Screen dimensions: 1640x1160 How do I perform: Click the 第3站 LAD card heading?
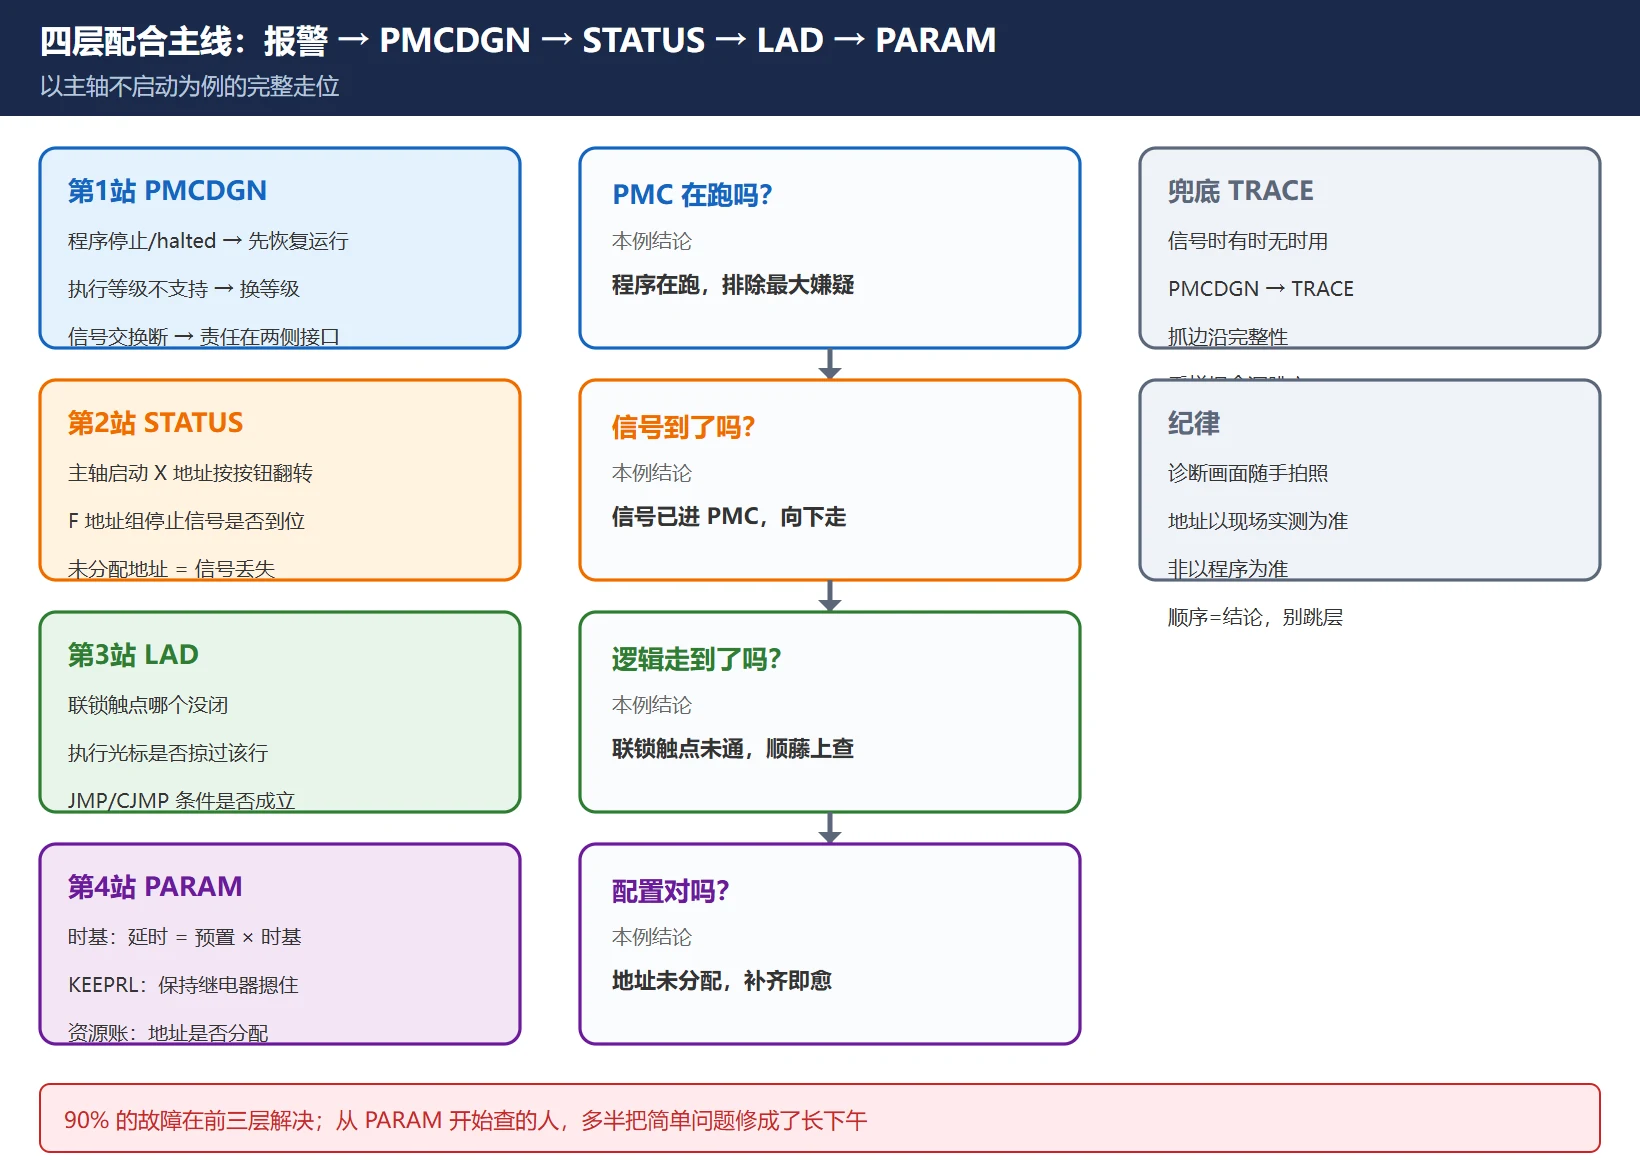click(133, 655)
